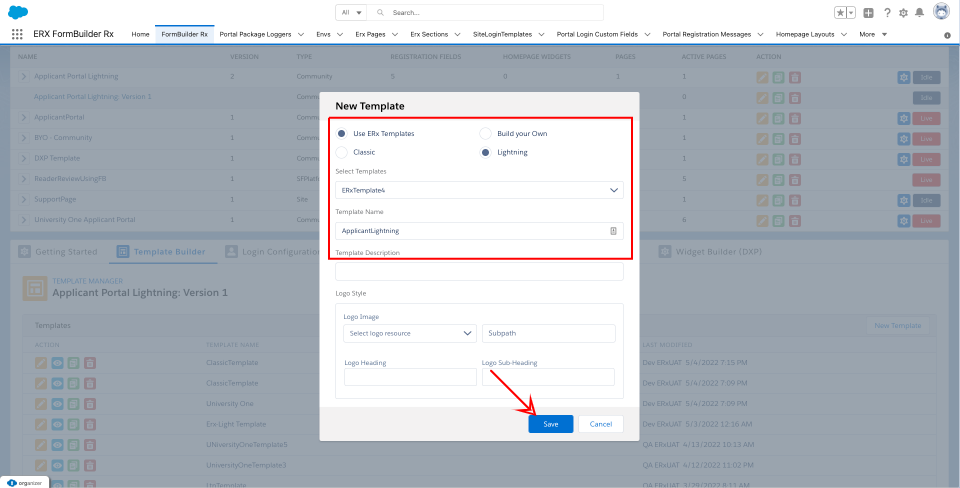Click the Salesforce Help question mark icon

point(887,12)
